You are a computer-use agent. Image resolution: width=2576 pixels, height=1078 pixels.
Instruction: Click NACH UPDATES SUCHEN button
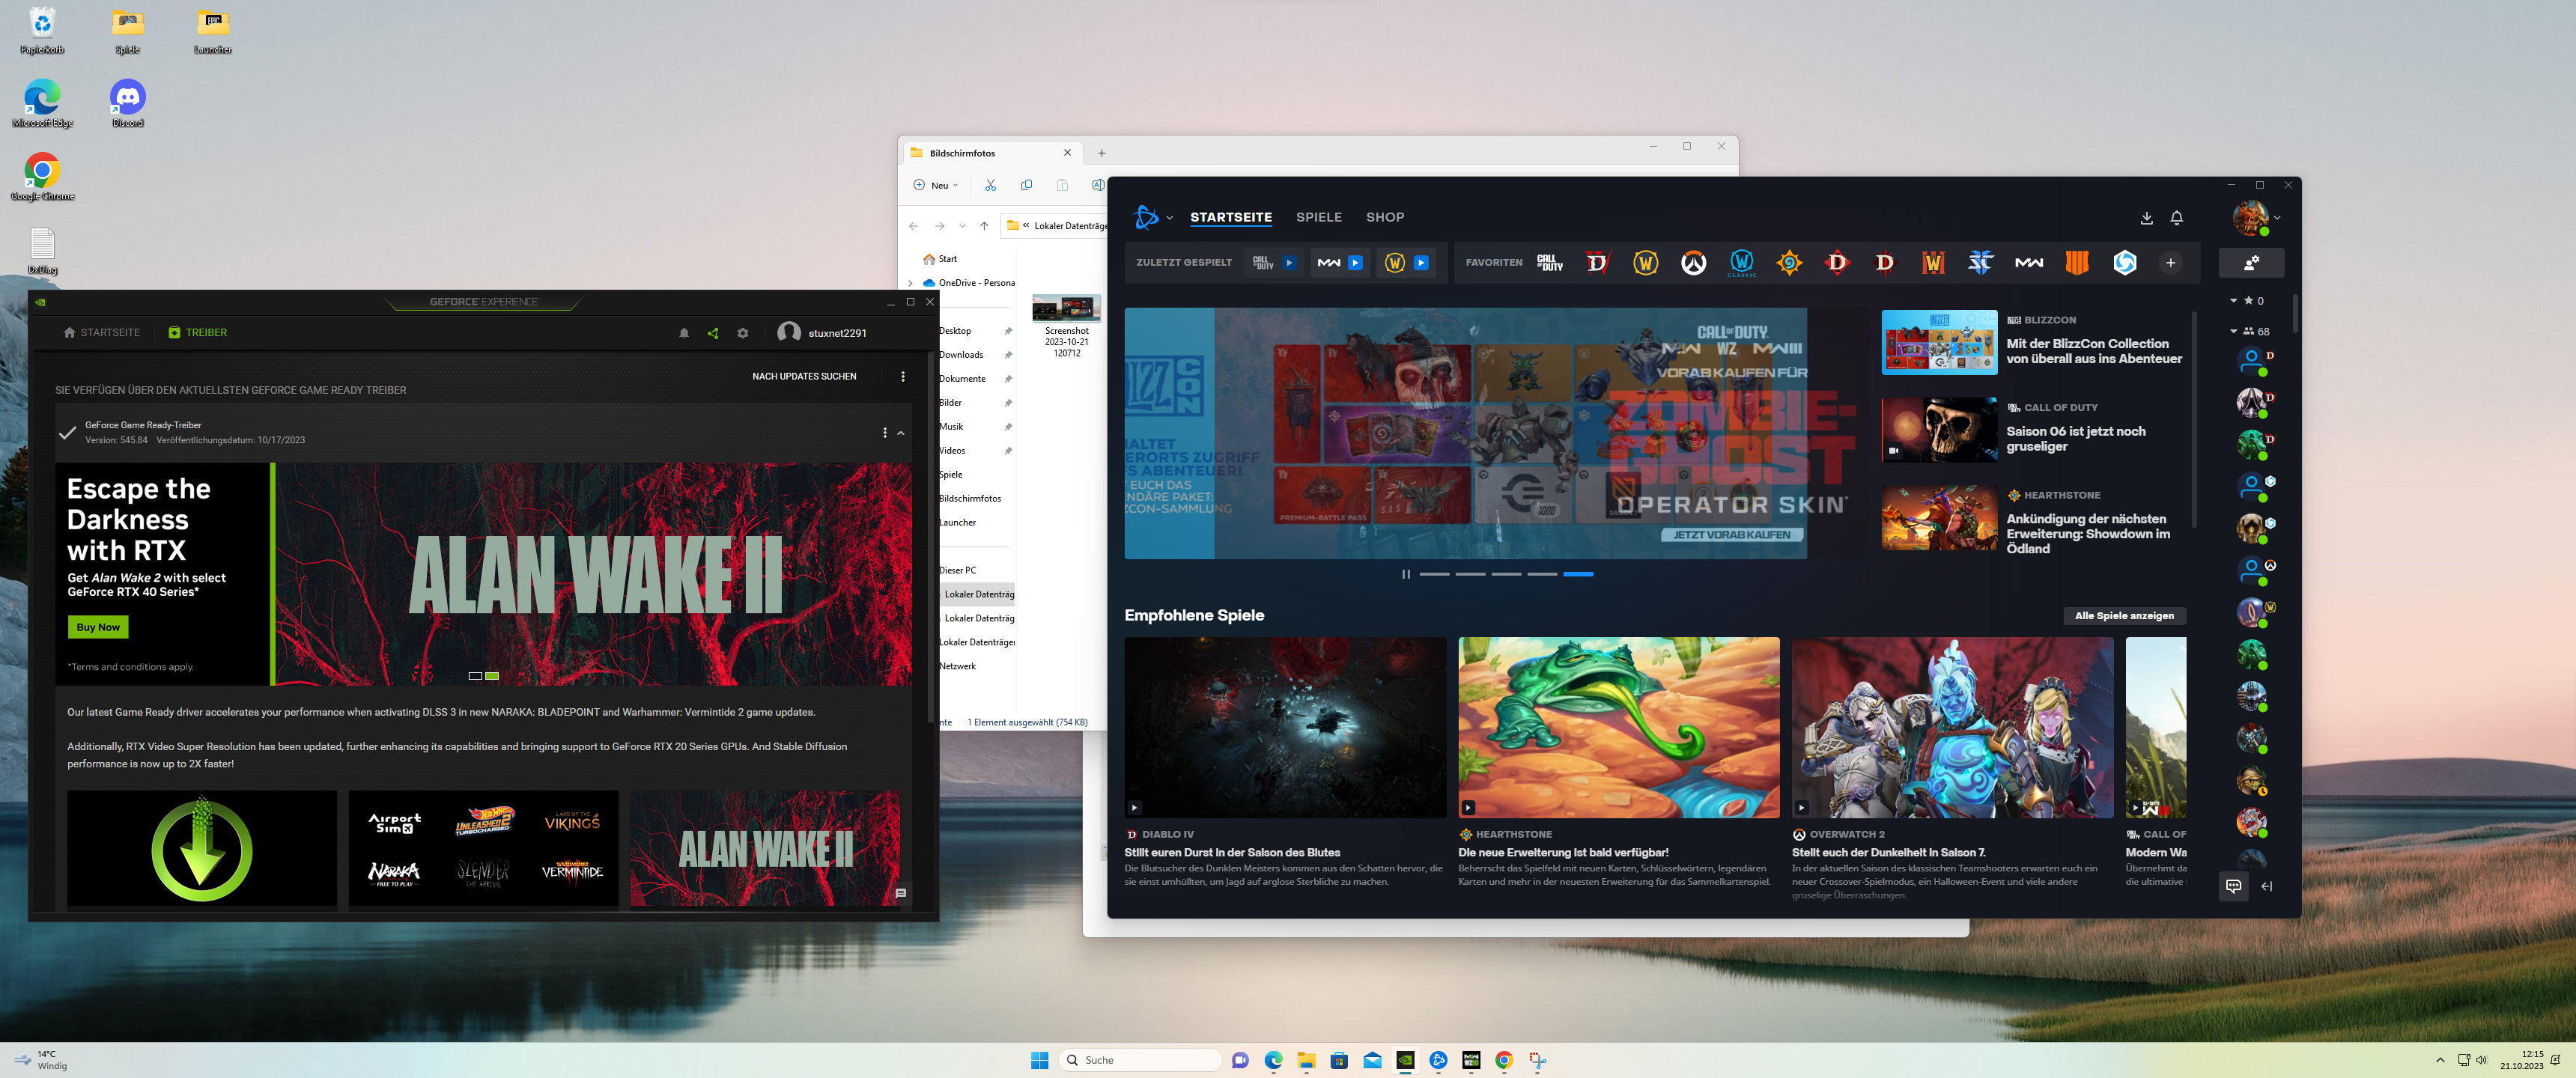pos(804,376)
